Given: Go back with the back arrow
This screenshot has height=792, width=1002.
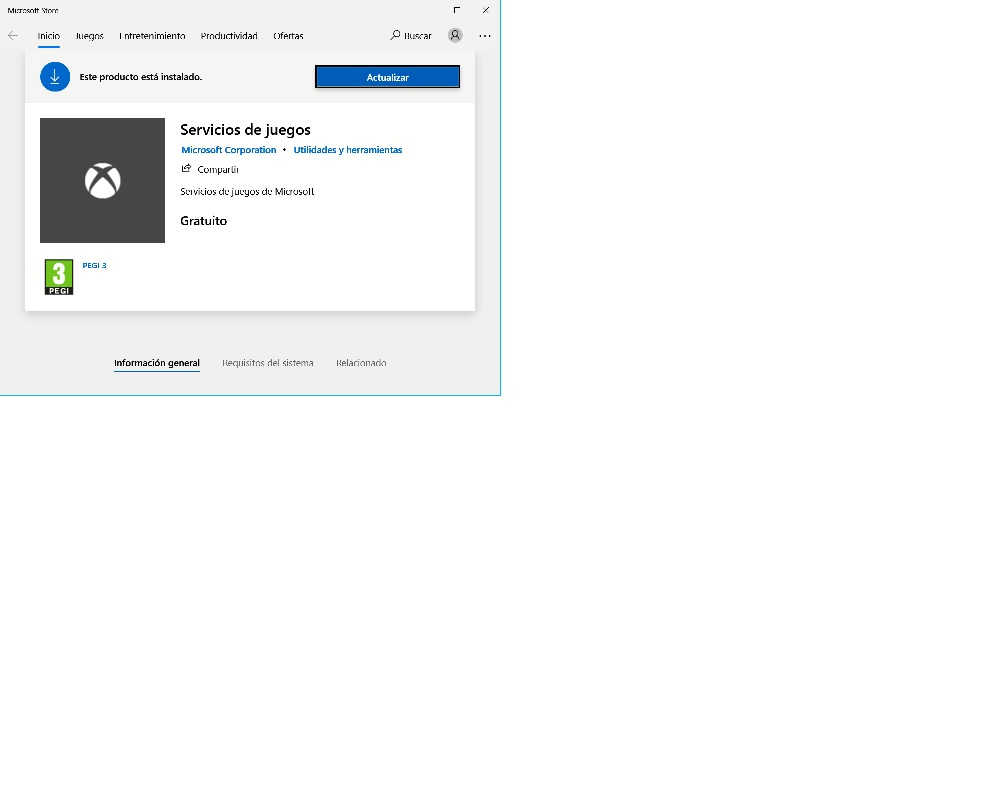Looking at the screenshot, I should pos(13,36).
